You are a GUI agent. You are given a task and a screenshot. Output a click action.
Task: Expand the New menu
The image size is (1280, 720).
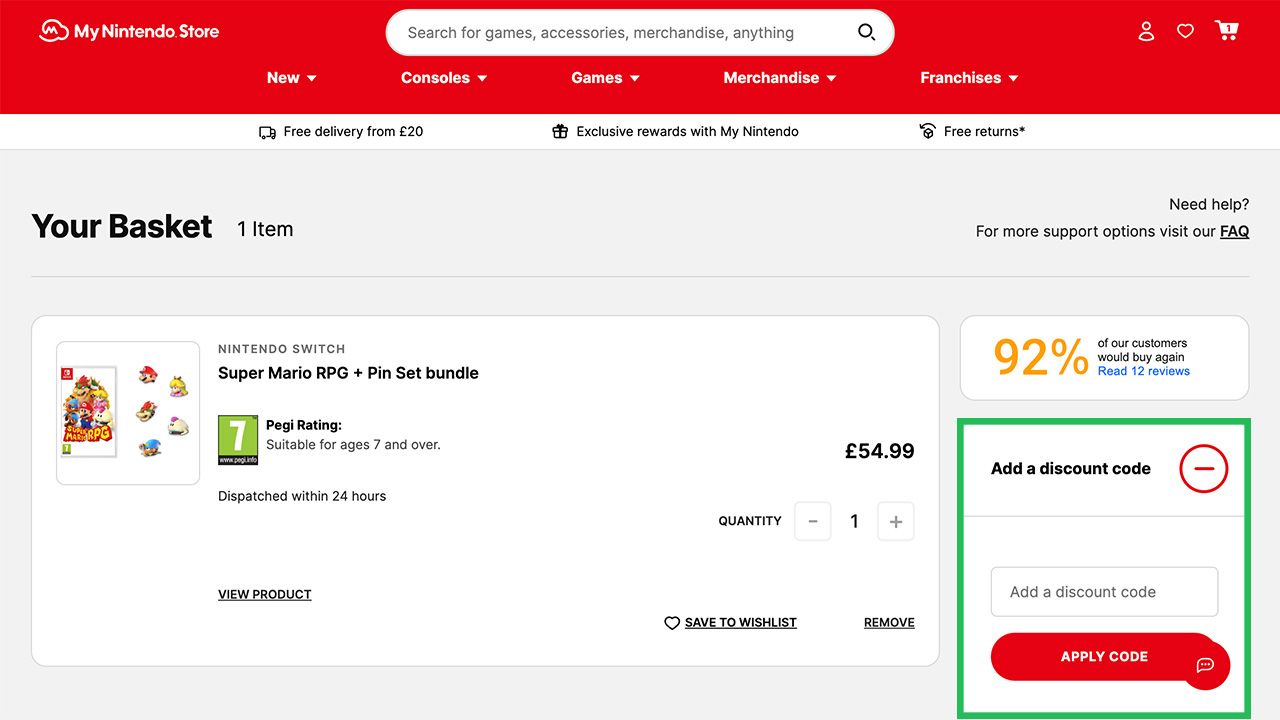pos(291,78)
